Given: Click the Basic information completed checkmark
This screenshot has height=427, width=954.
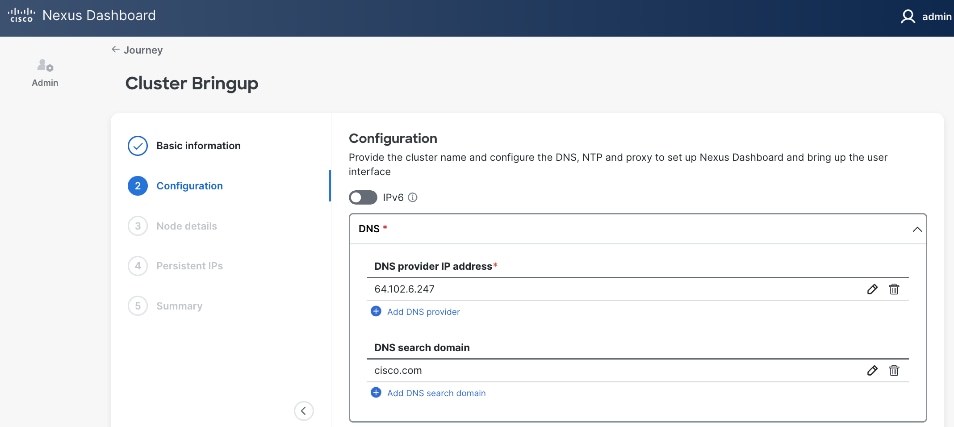Looking at the screenshot, I should (138, 146).
